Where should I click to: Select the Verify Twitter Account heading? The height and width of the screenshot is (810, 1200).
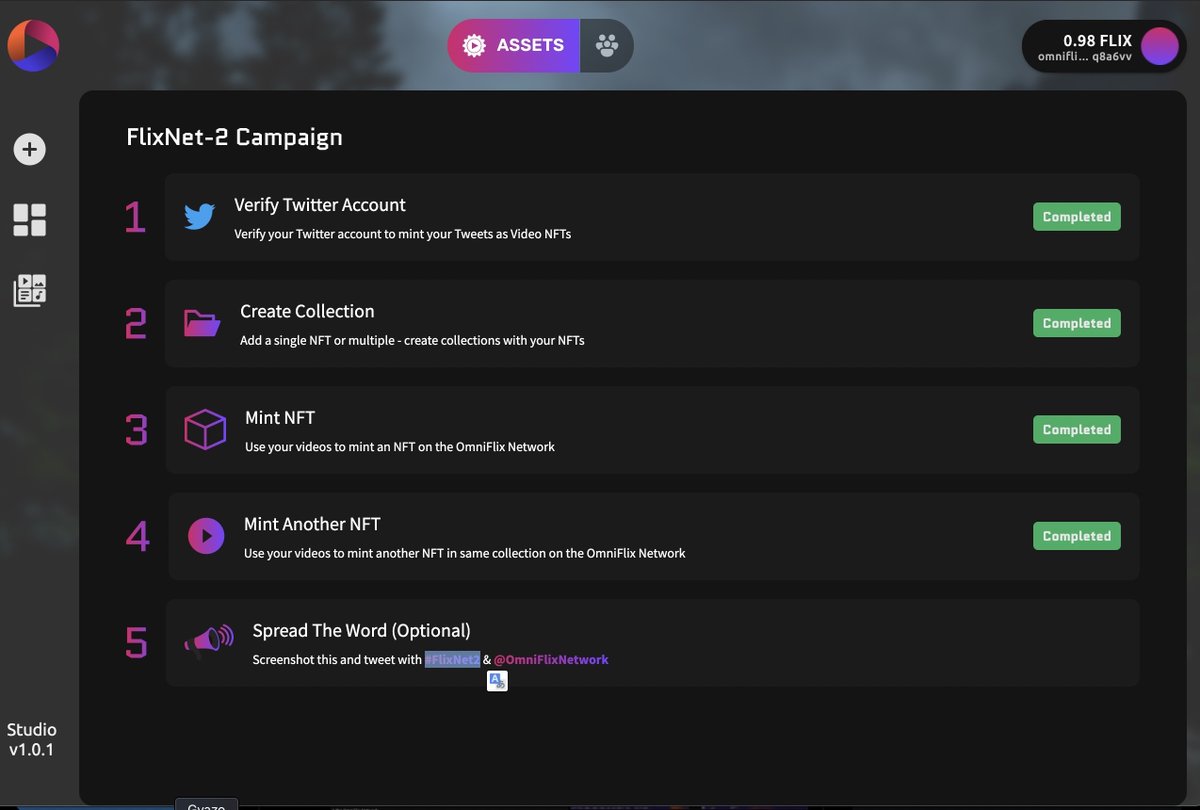tap(320, 205)
